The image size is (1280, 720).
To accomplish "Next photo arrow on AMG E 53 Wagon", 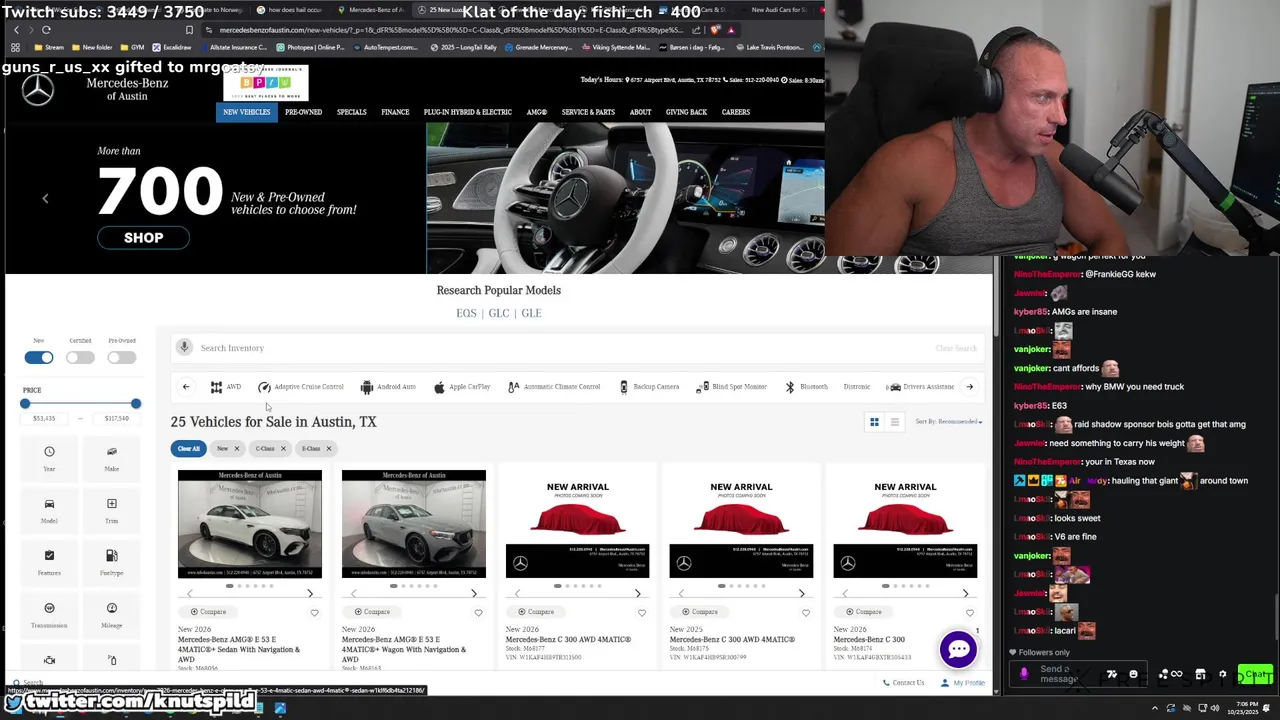I will [474, 593].
